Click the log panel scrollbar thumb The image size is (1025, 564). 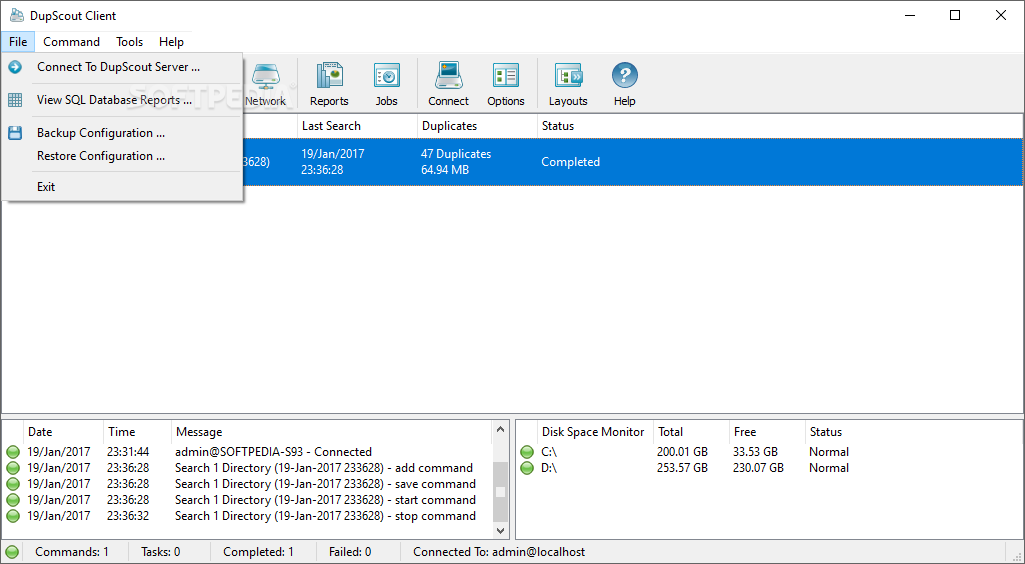(501, 491)
